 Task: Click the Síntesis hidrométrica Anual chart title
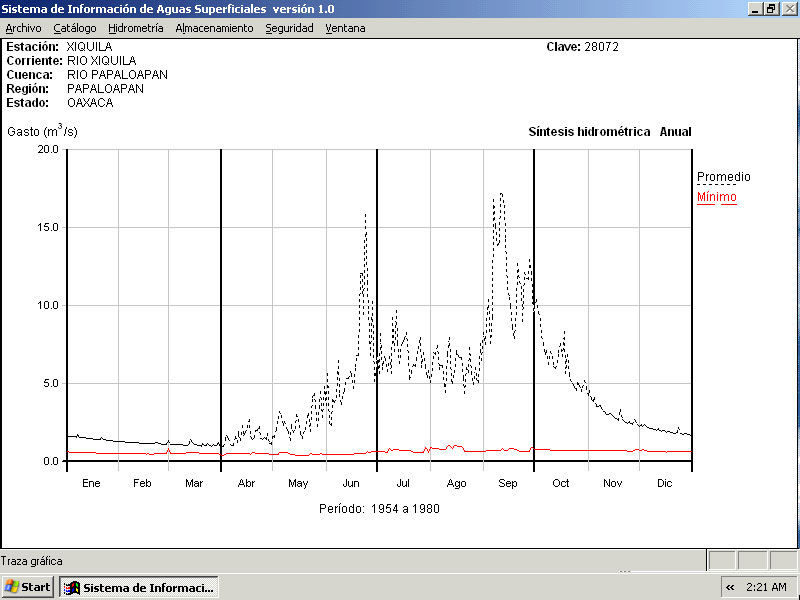(x=609, y=132)
